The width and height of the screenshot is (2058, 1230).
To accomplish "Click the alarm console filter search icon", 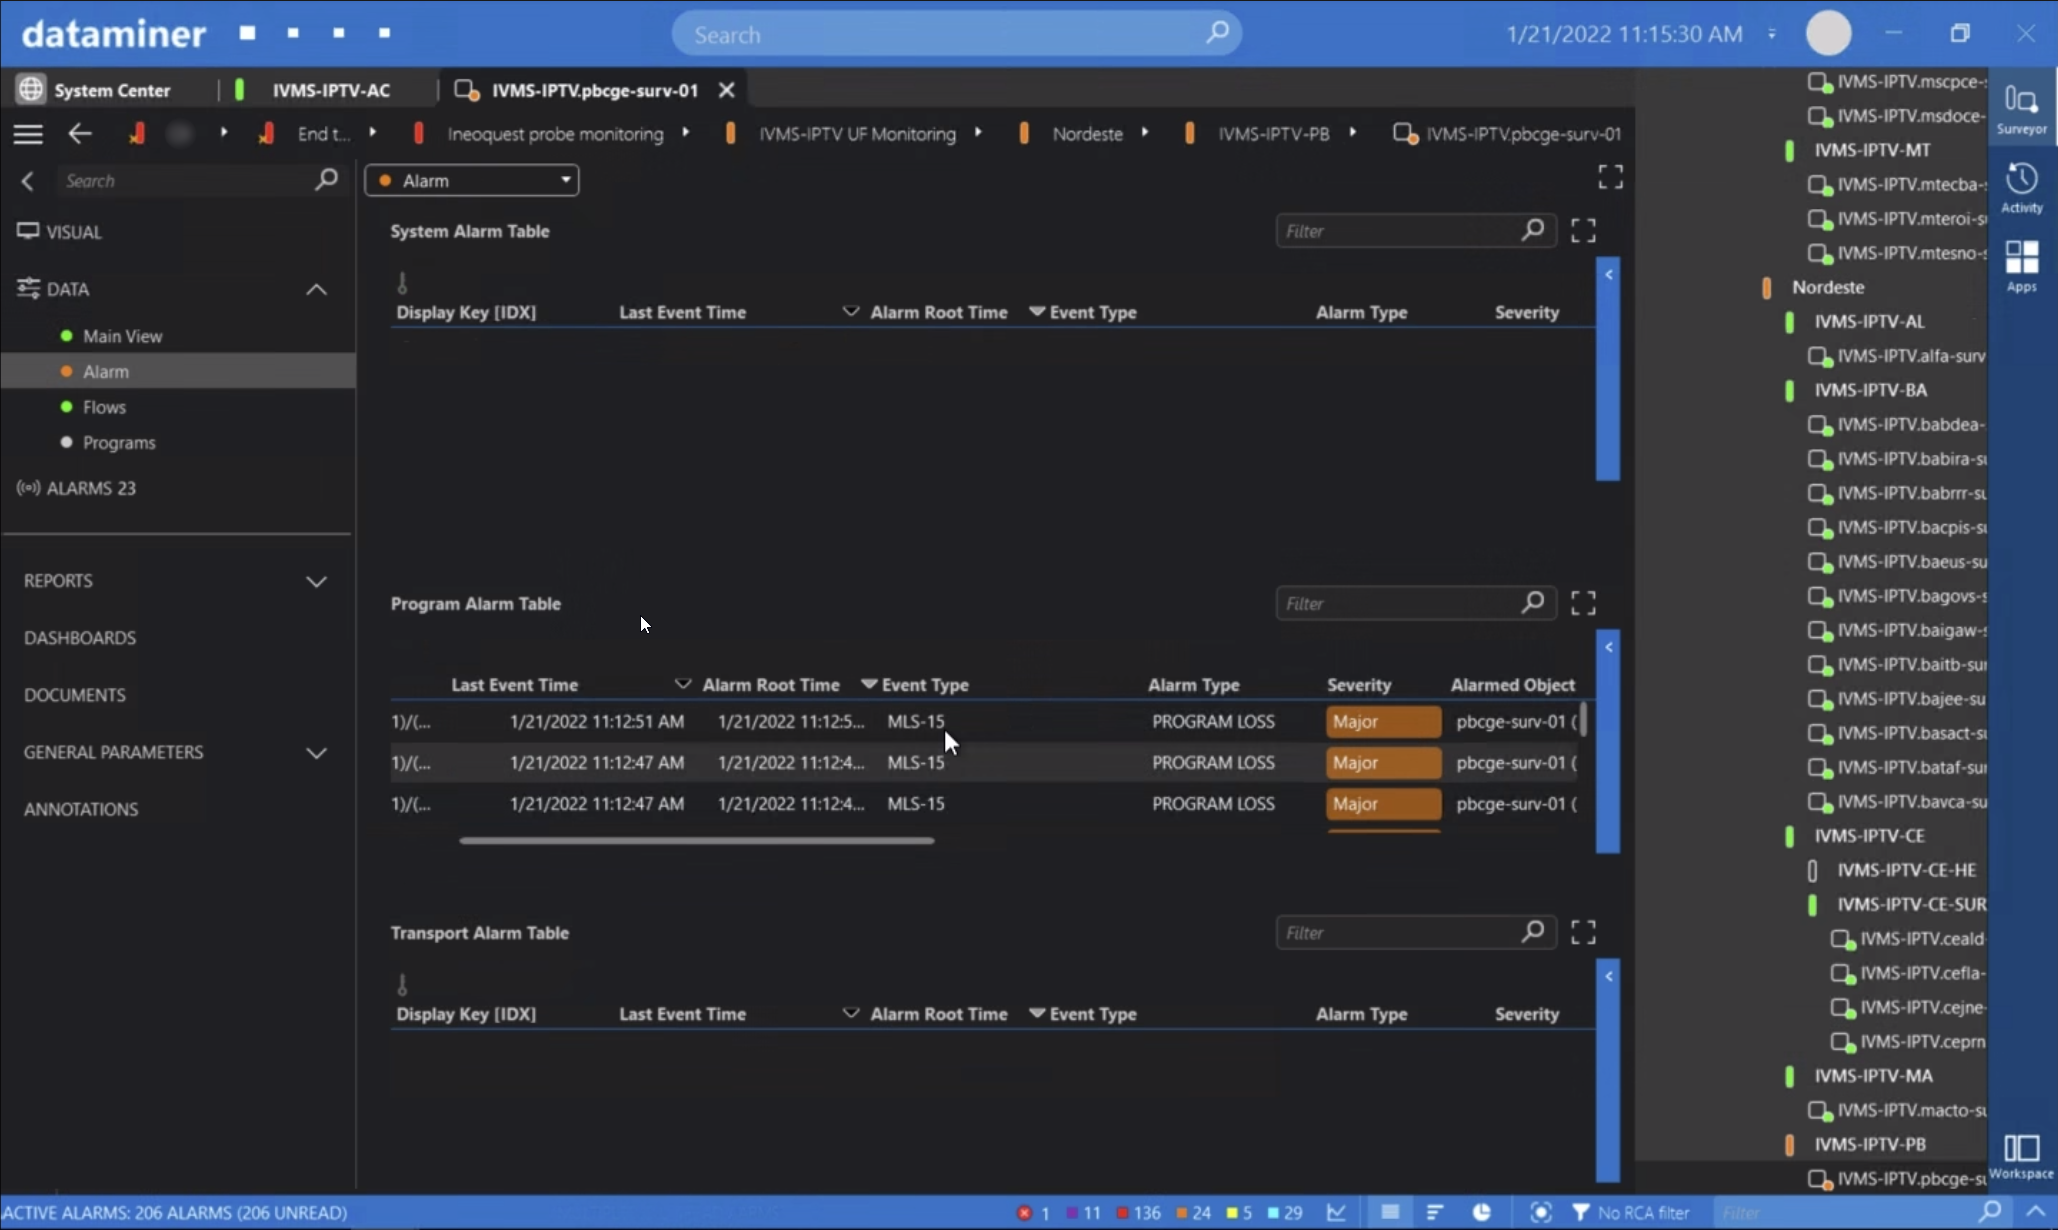I will pyautogui.click(x=1990, y=1211).
